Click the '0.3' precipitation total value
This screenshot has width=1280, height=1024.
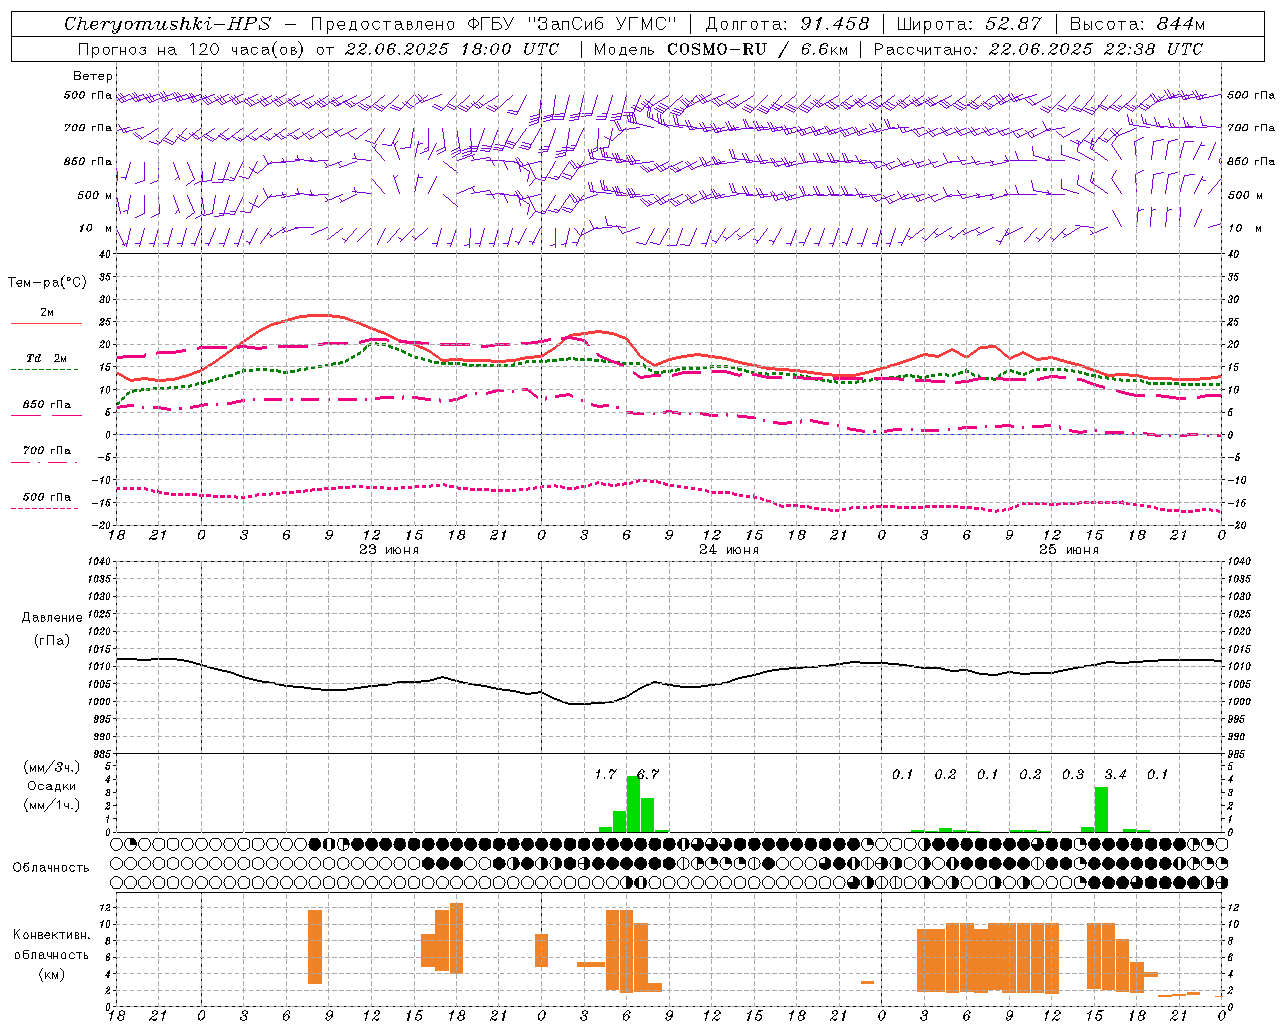point(1073,775)
